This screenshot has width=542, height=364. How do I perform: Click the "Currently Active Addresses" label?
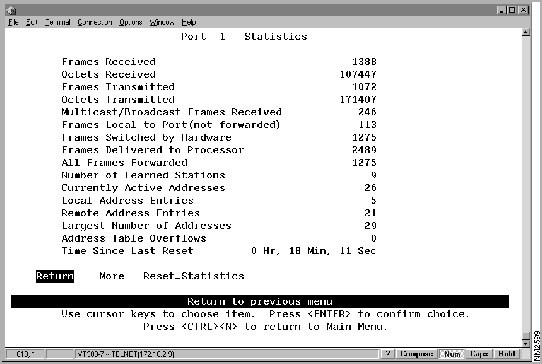pos(143,188)
